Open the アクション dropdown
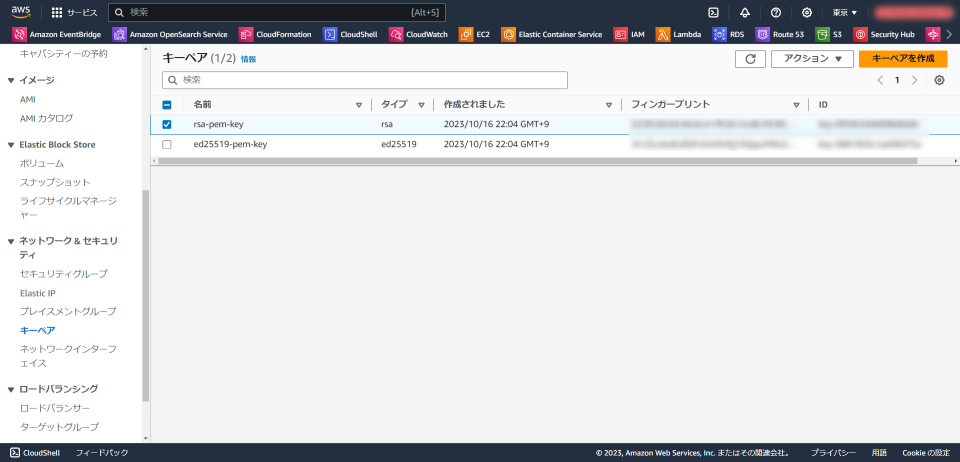The height and width of the screenshot is (462, 960). coord(812,59)
